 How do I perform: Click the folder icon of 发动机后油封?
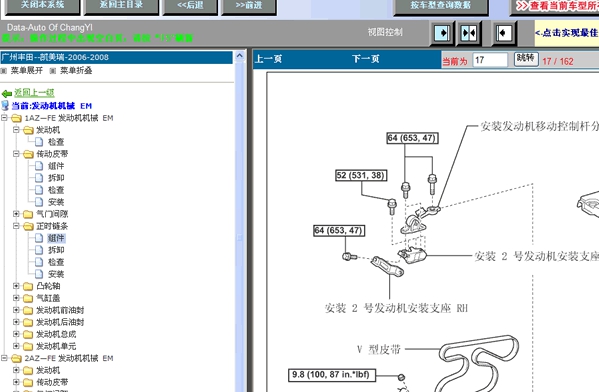coord(28,322)
